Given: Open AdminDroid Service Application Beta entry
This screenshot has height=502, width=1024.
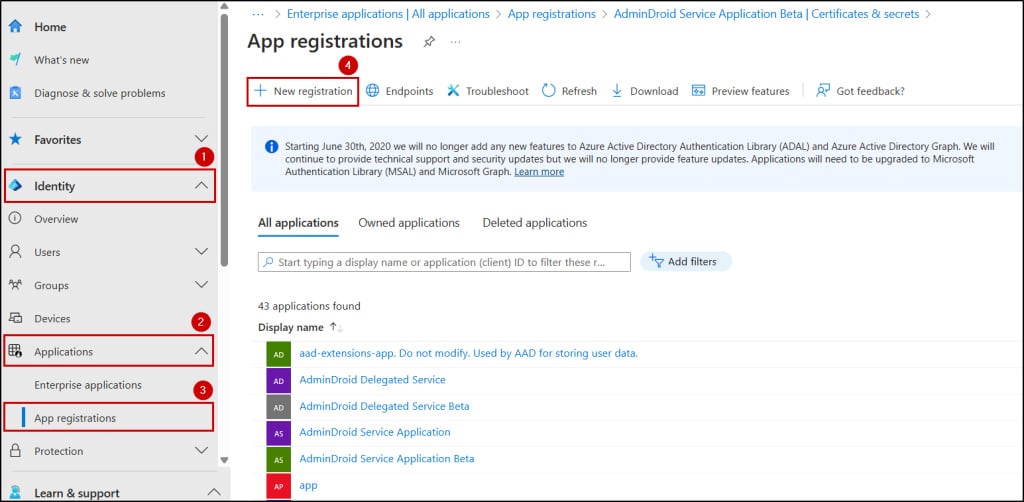Looking at the screenshot, I should pyautogui.click(x=387, y=458).
